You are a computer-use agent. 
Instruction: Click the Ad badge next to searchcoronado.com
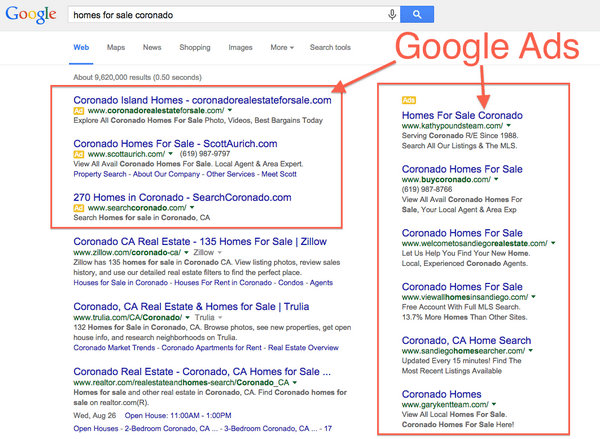click(x=78, y=208)
